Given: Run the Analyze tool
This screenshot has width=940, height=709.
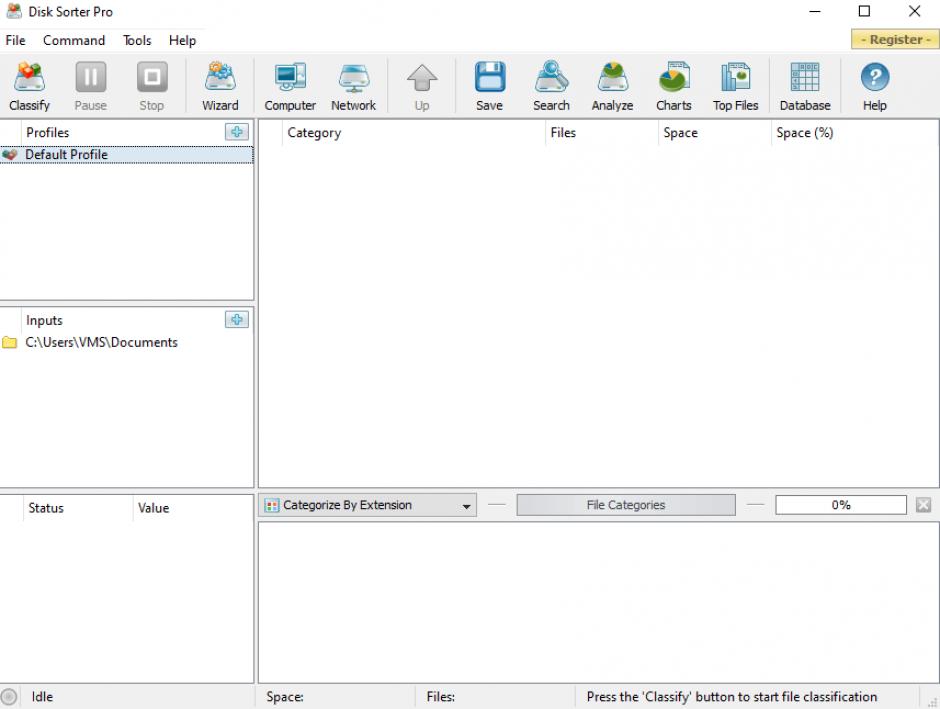Looking at the screenshot, I should (613, 86).
